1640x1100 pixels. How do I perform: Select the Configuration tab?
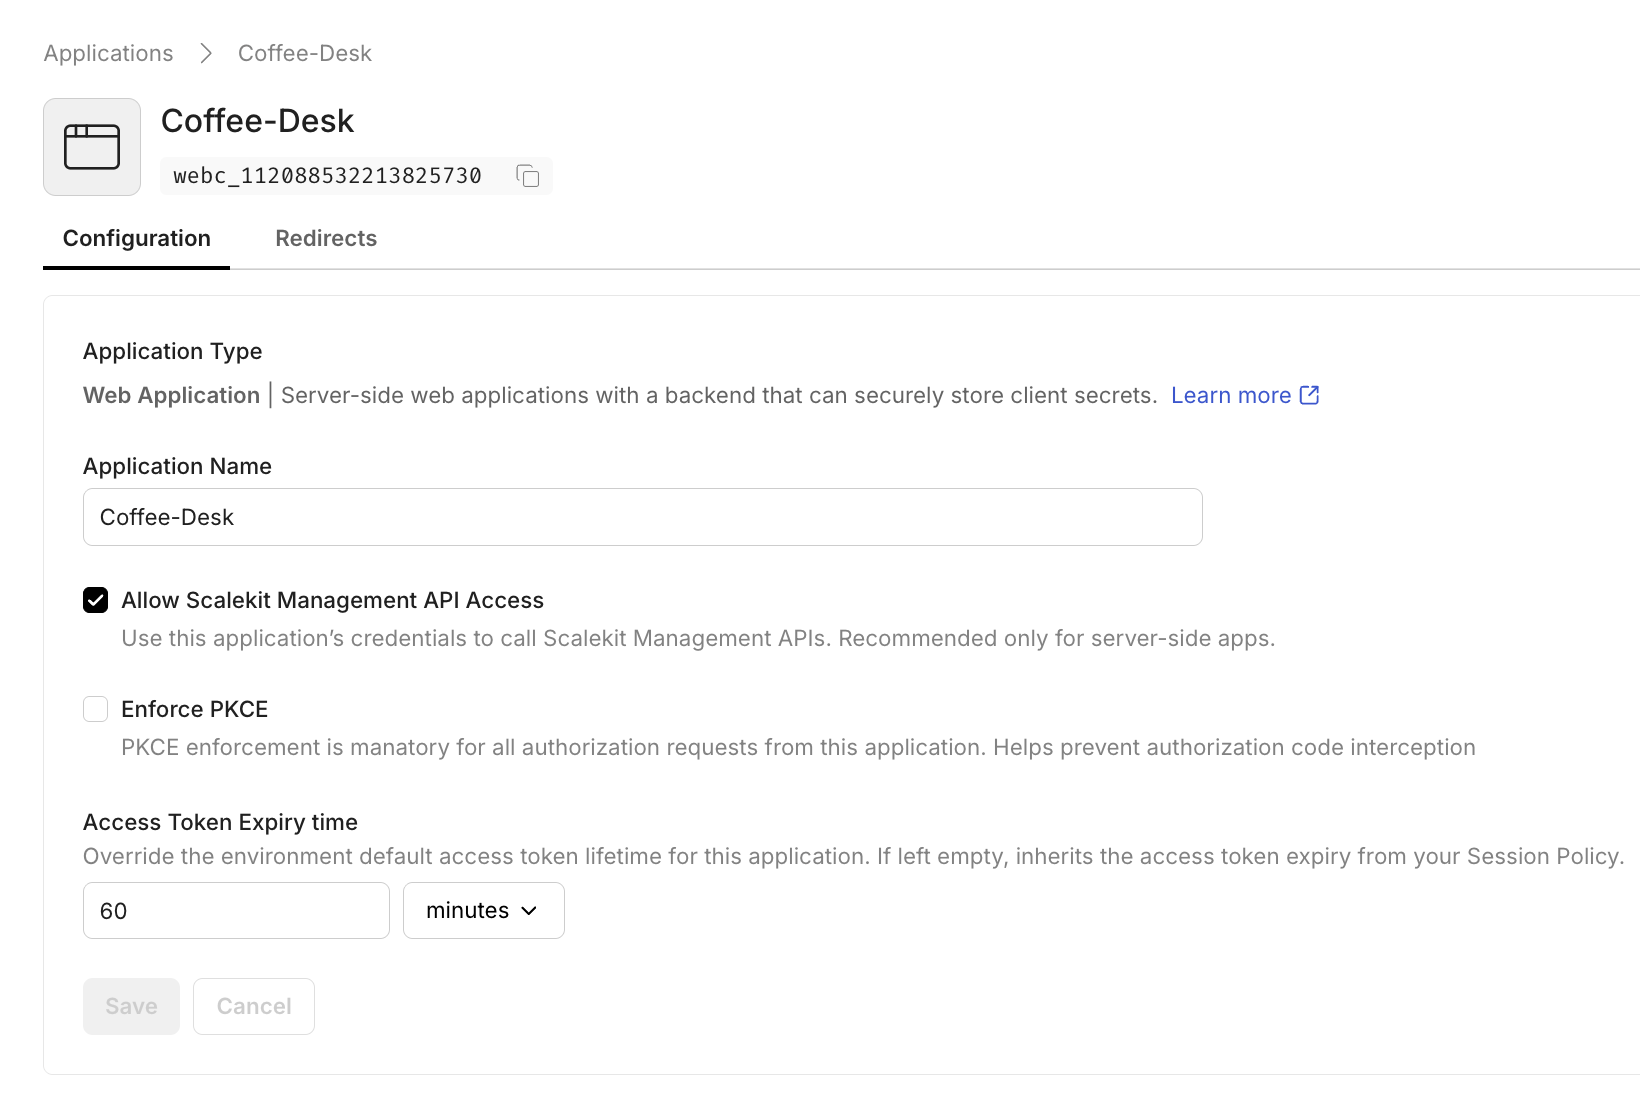point(136,238)
